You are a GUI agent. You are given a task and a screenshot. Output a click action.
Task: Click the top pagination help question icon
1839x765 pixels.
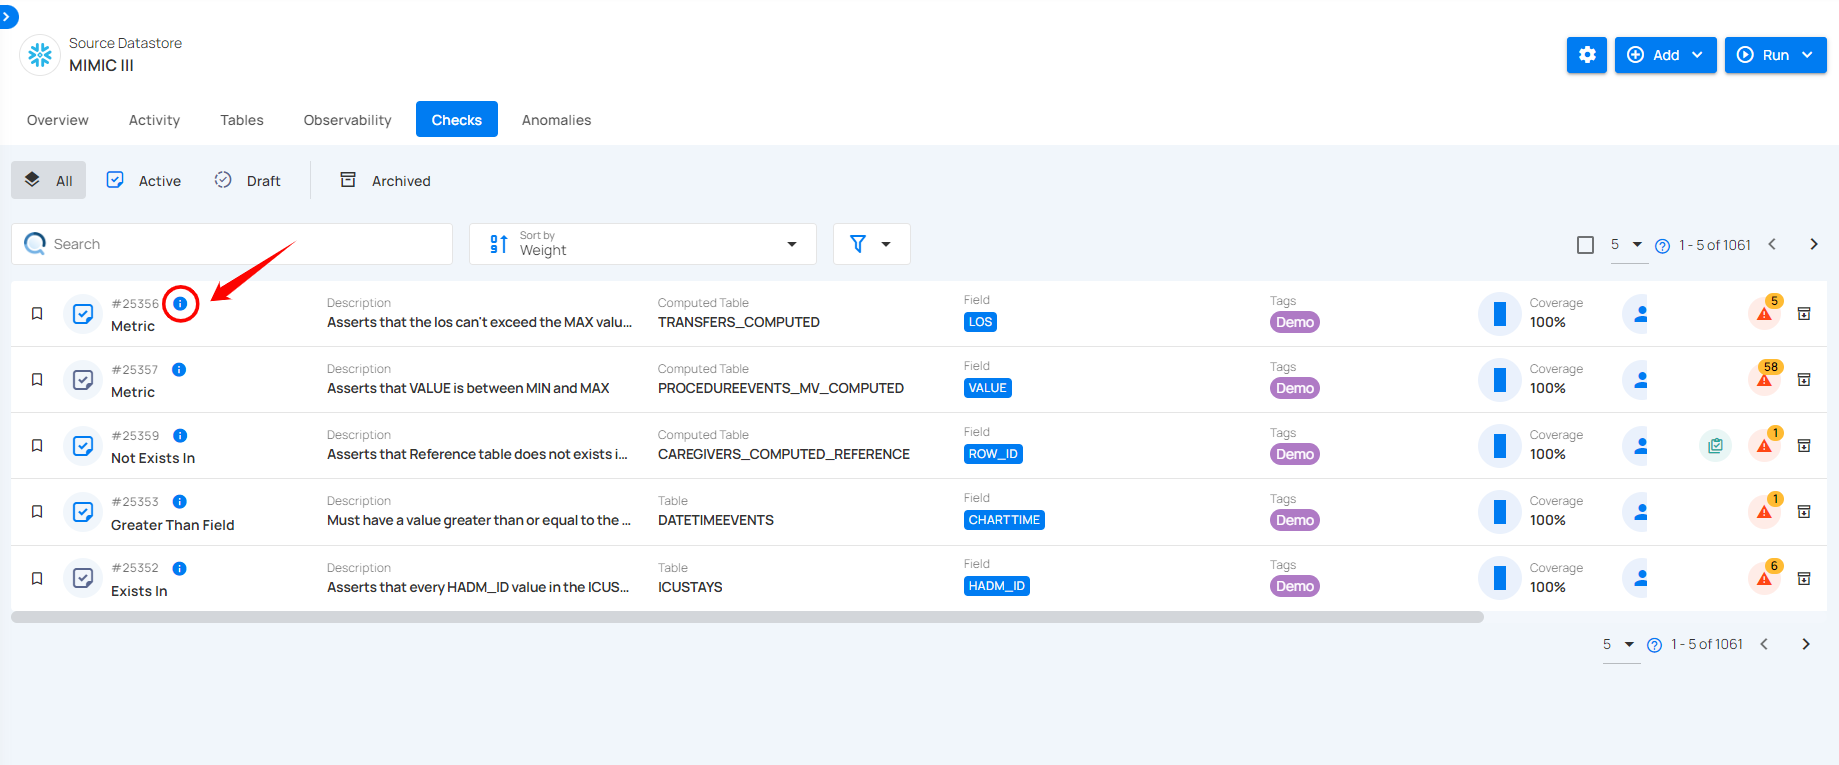pos(1662,246)
